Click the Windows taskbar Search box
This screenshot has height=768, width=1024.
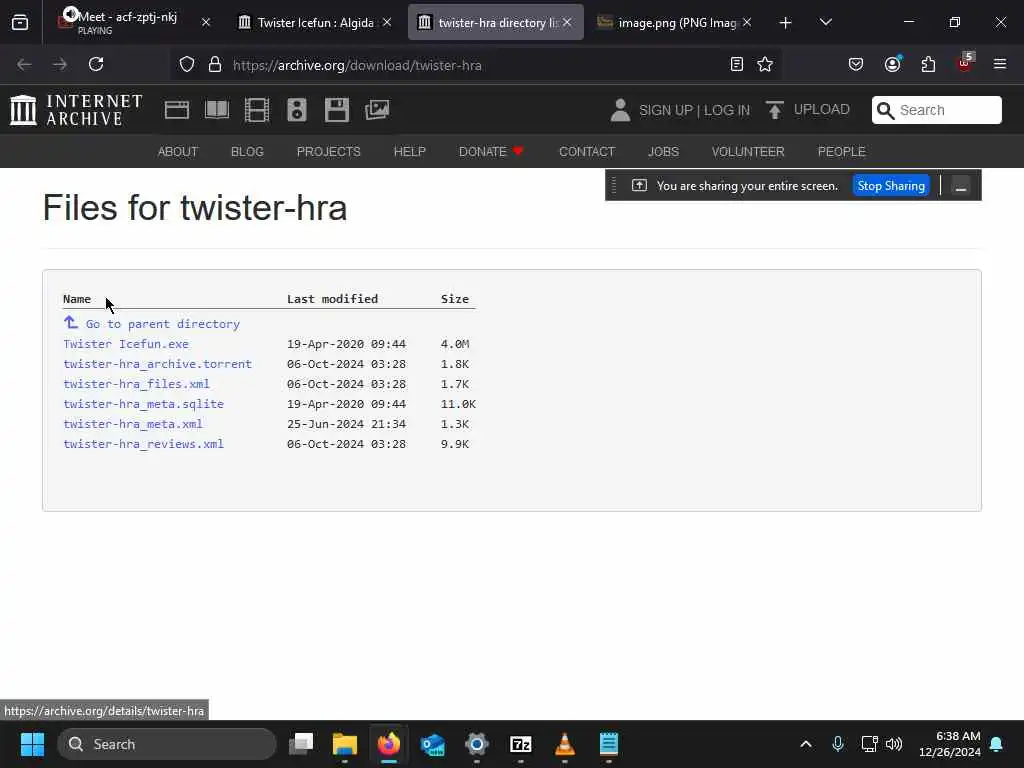(x=167, y=744)
